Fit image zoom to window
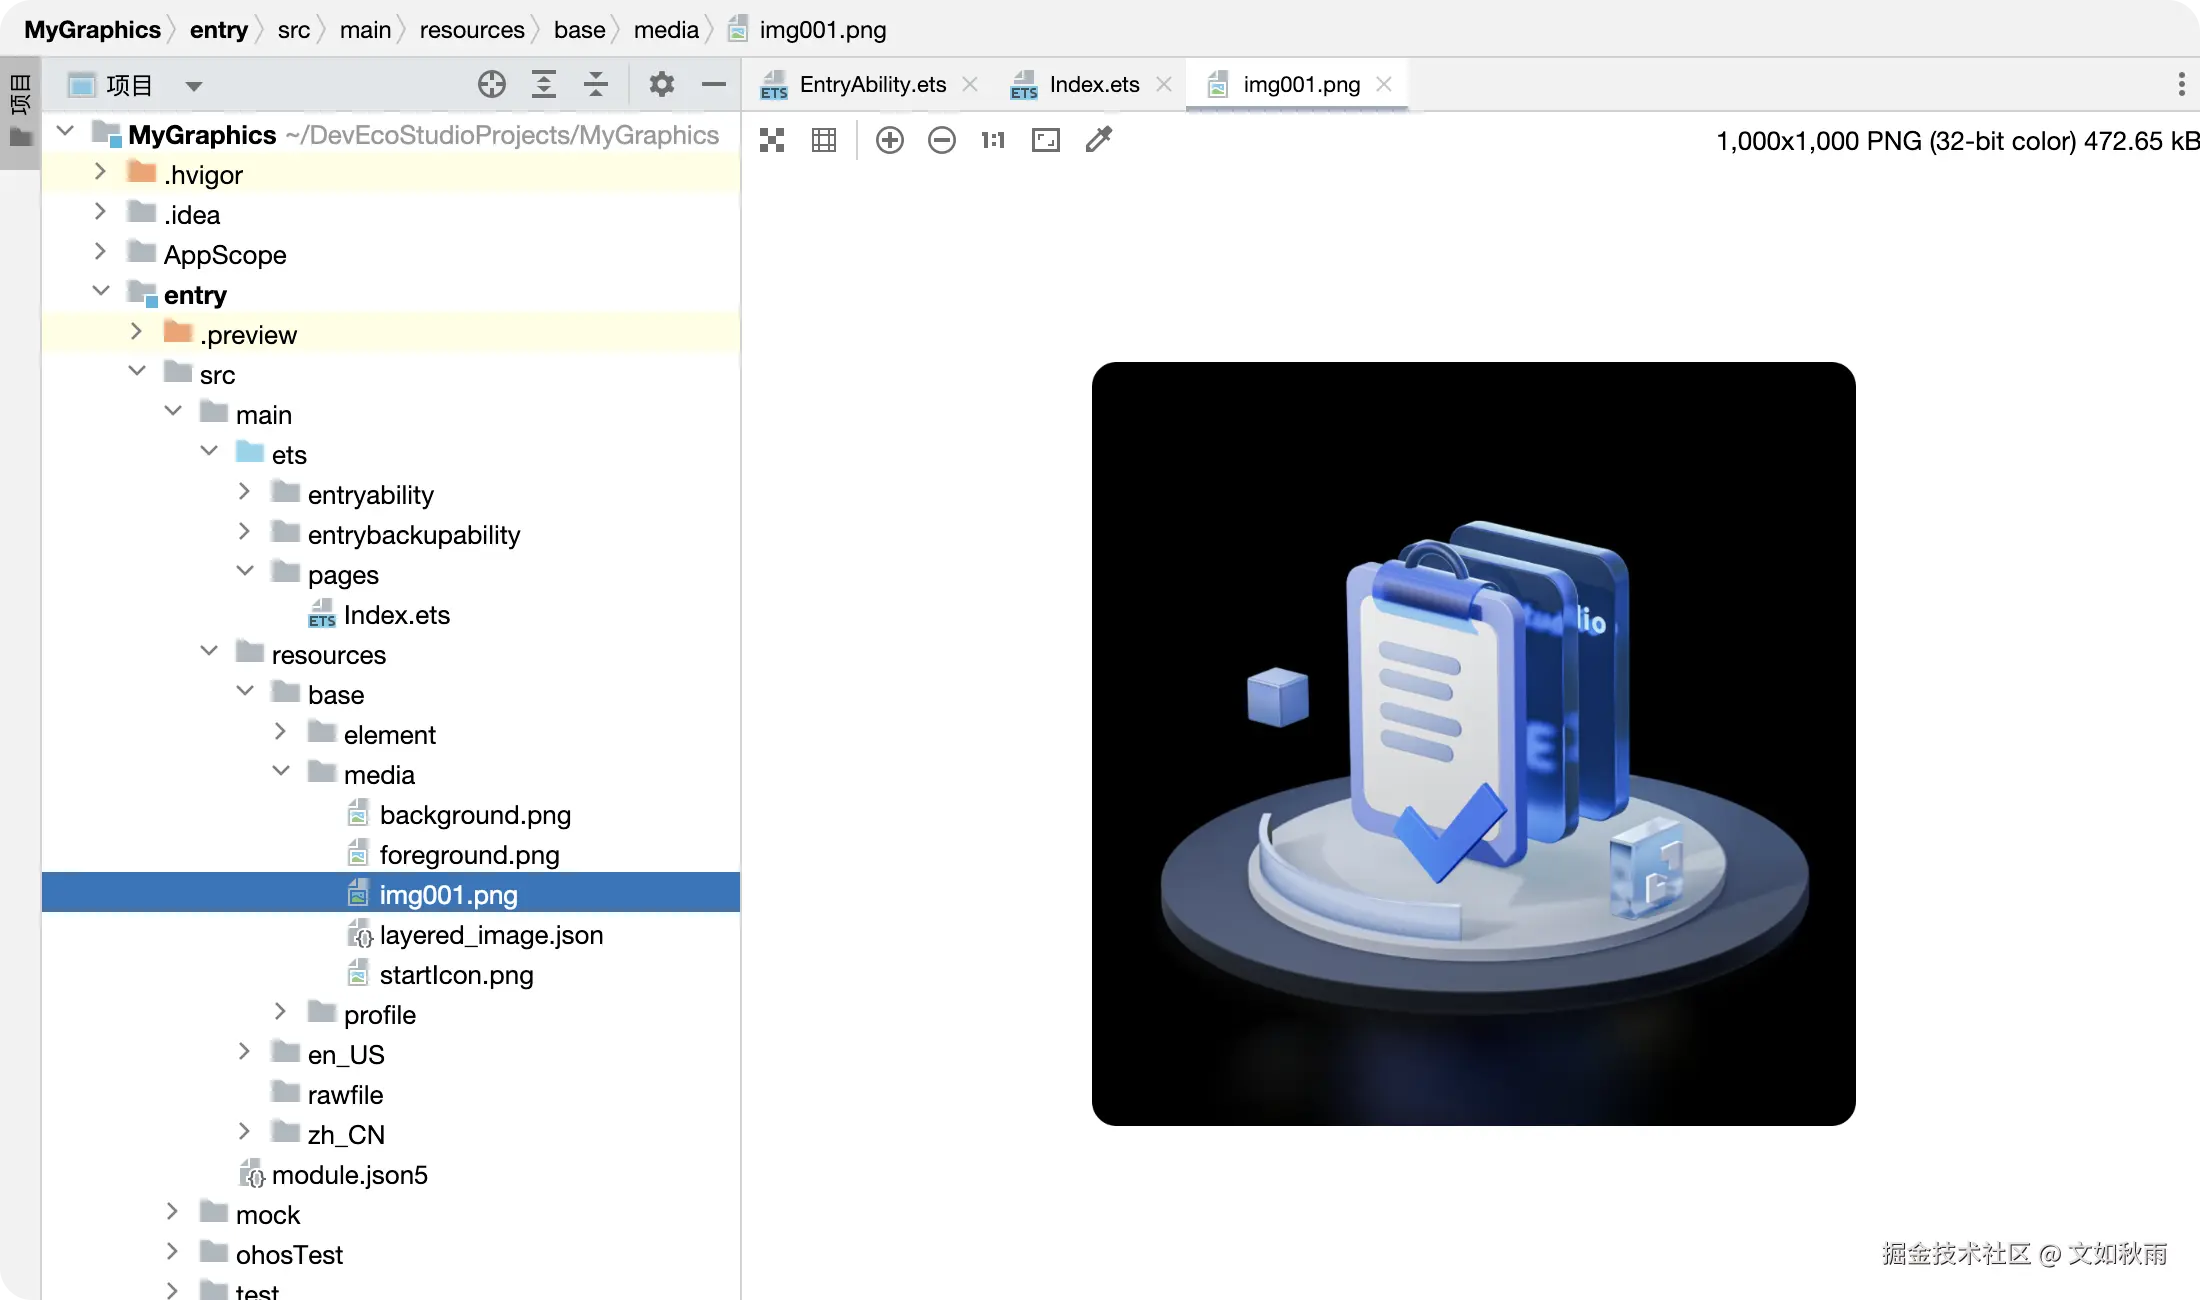Viewport: 2200px width, 1300px height. pyautogui.click(x=1045, y=140)
